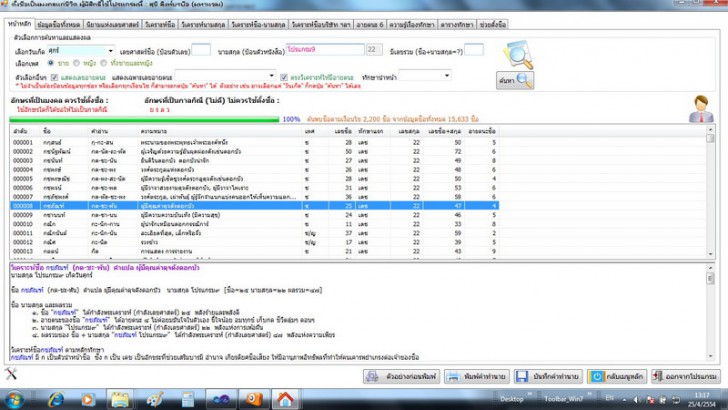Launch Internet Explorer from the taskbar
This screenshot has width=728, height=410.
(x=56, y=400)
